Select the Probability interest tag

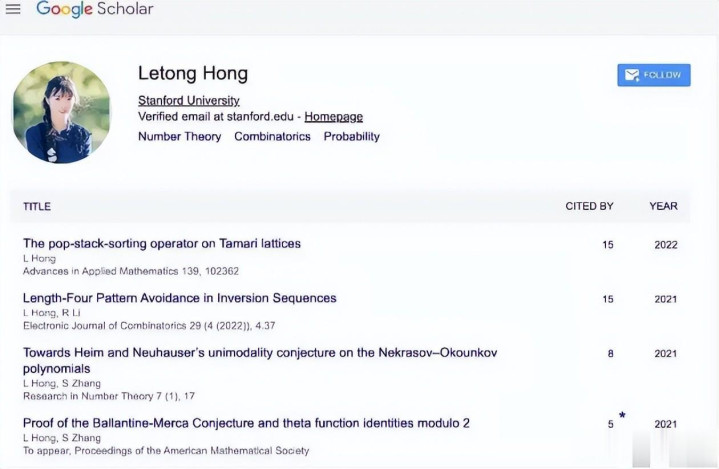pyautogui.click(x=351, y=136)
